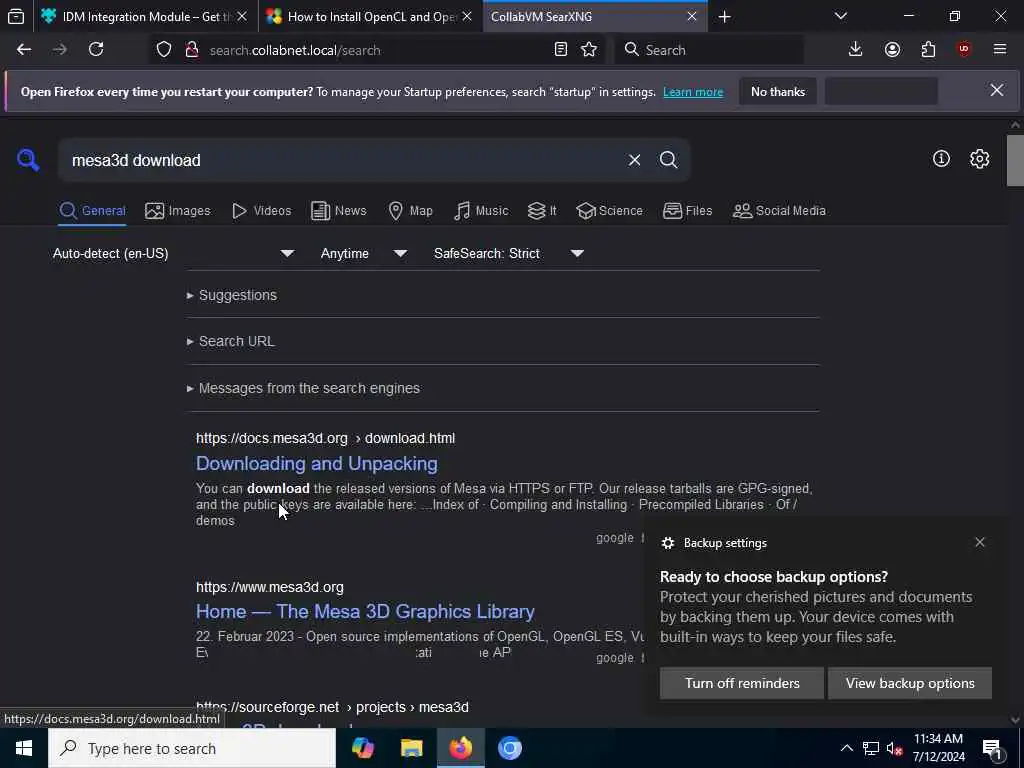Viewport: 1024px width, 768px height.
Task: Bookmark this page with star icon
Action: 589,50
